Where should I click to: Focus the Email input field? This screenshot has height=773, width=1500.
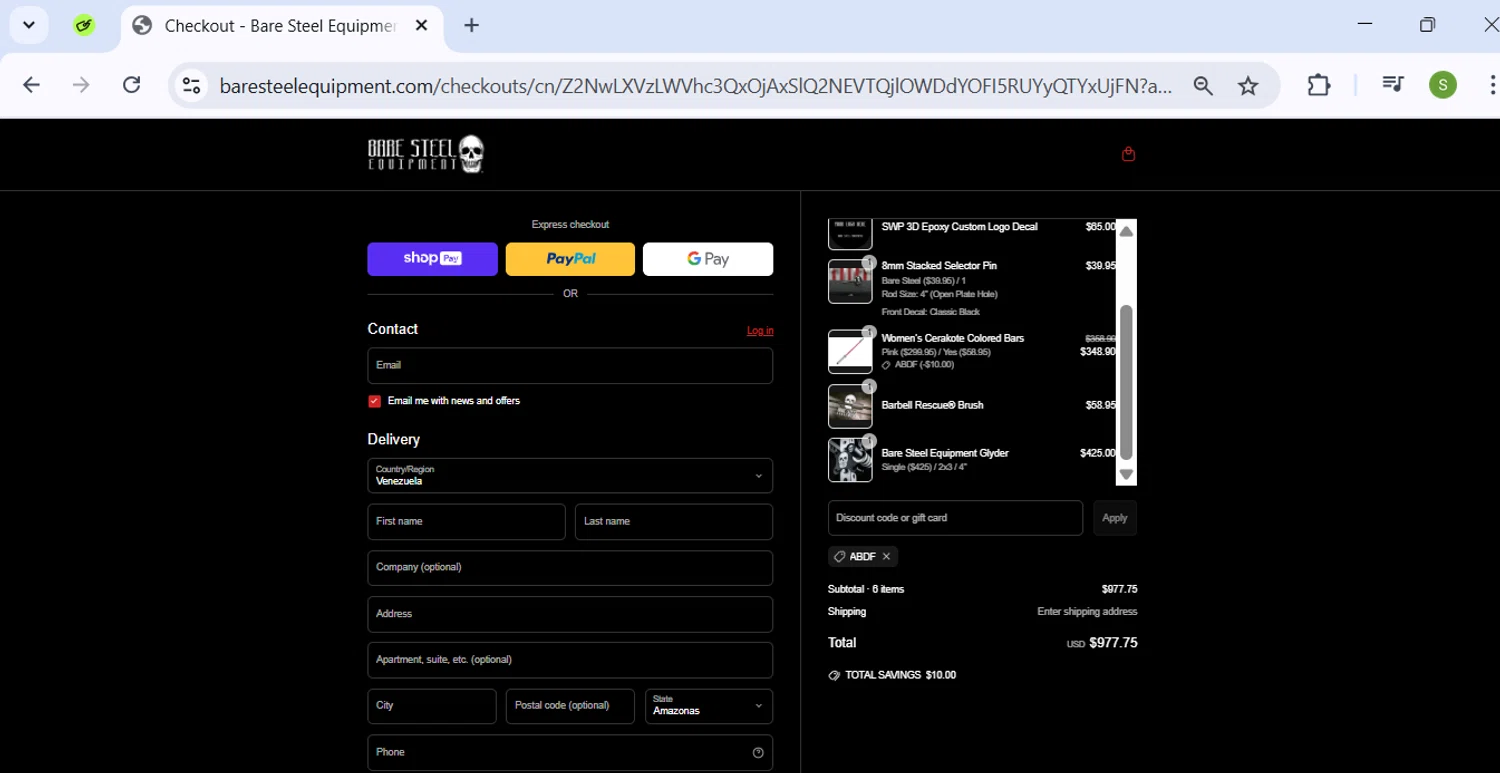[x=570, y=366]
